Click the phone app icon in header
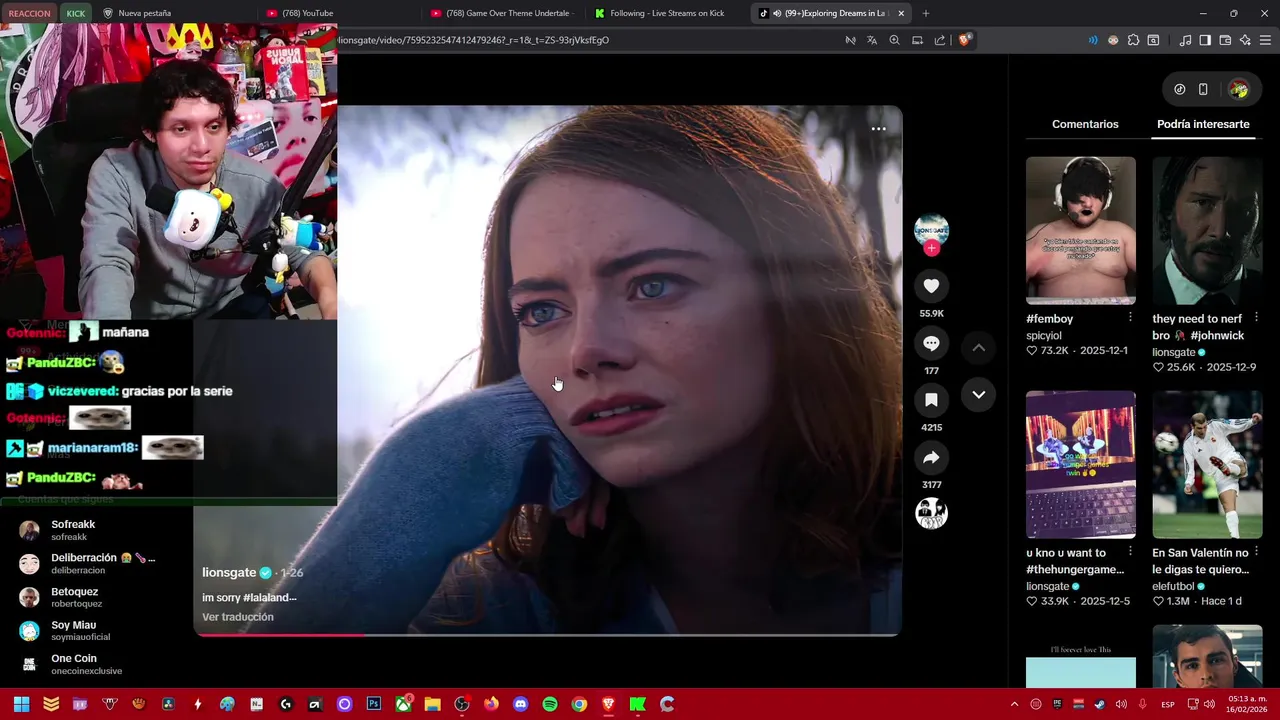Image resolution: width=1280 pixels, height=720 pixels. point(1203,89)
